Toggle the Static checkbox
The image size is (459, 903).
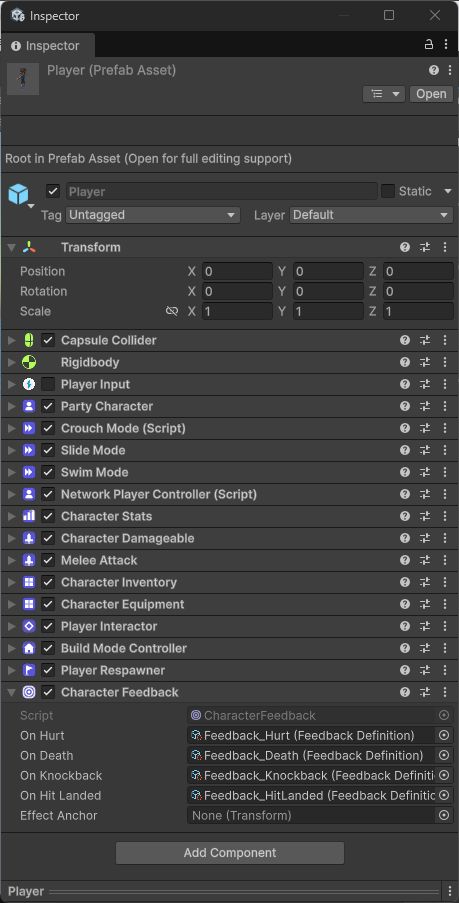click(388, 191)
